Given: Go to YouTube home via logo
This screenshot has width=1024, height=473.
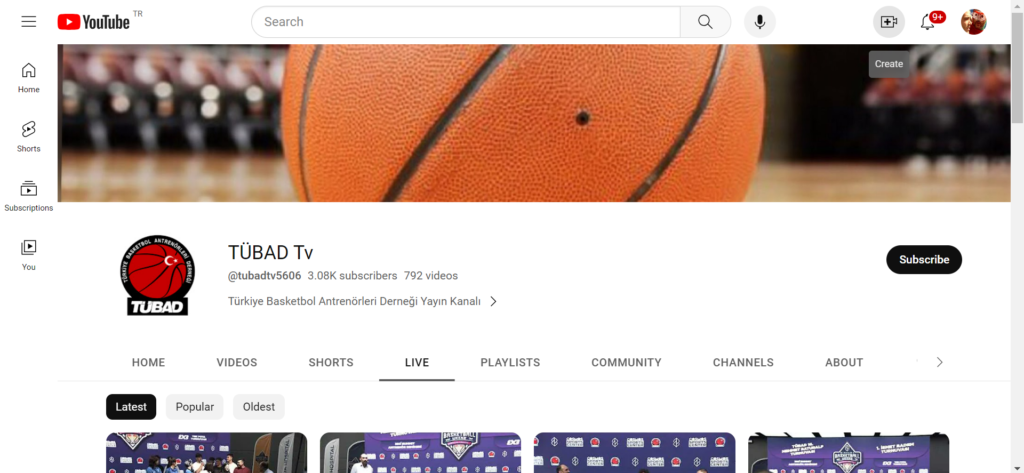Looking at the screenshot, I should click(94, 22).
